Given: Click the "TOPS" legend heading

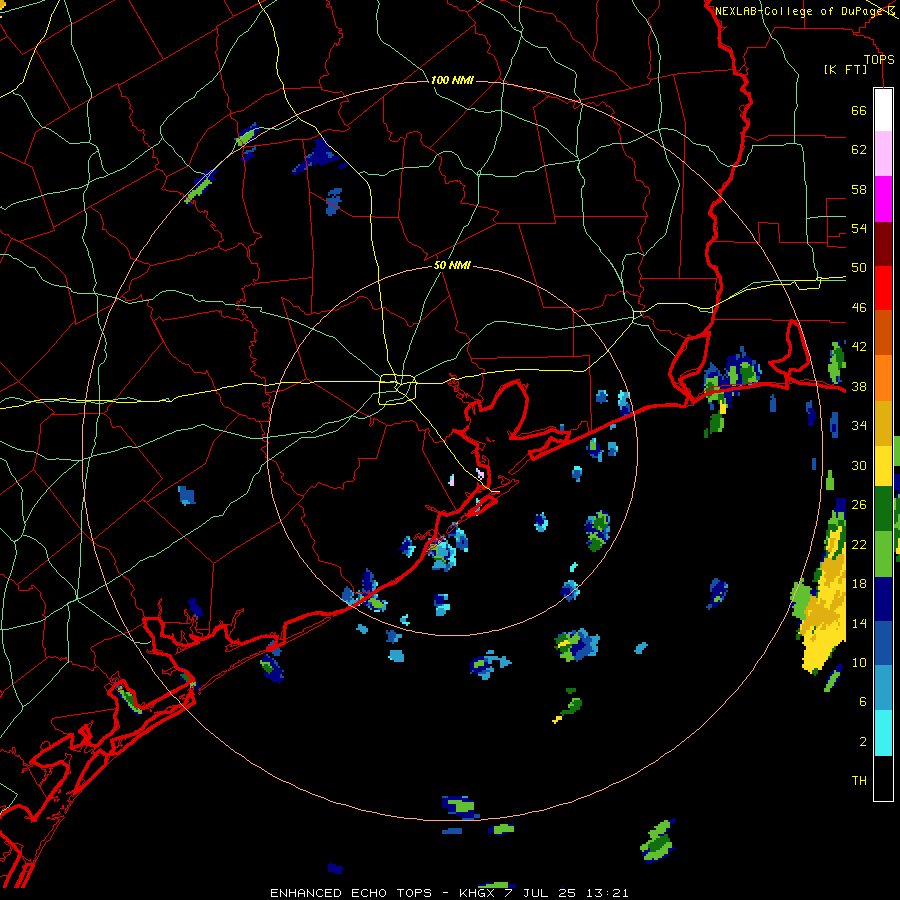Looking at the screenshot, I should pyautogui.click(x=879, y=60).
